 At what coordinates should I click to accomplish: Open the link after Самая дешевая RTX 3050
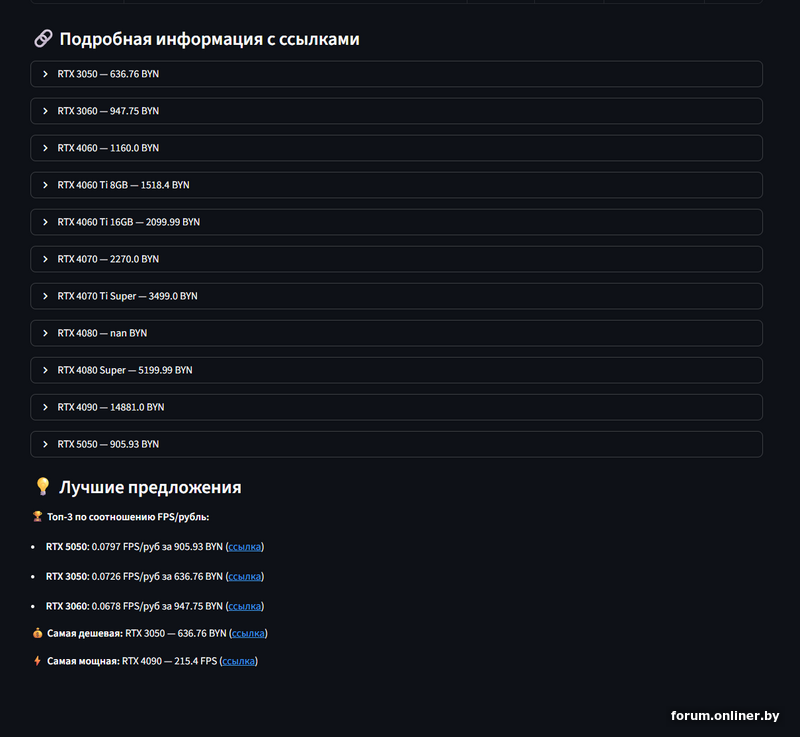point(248,633)
